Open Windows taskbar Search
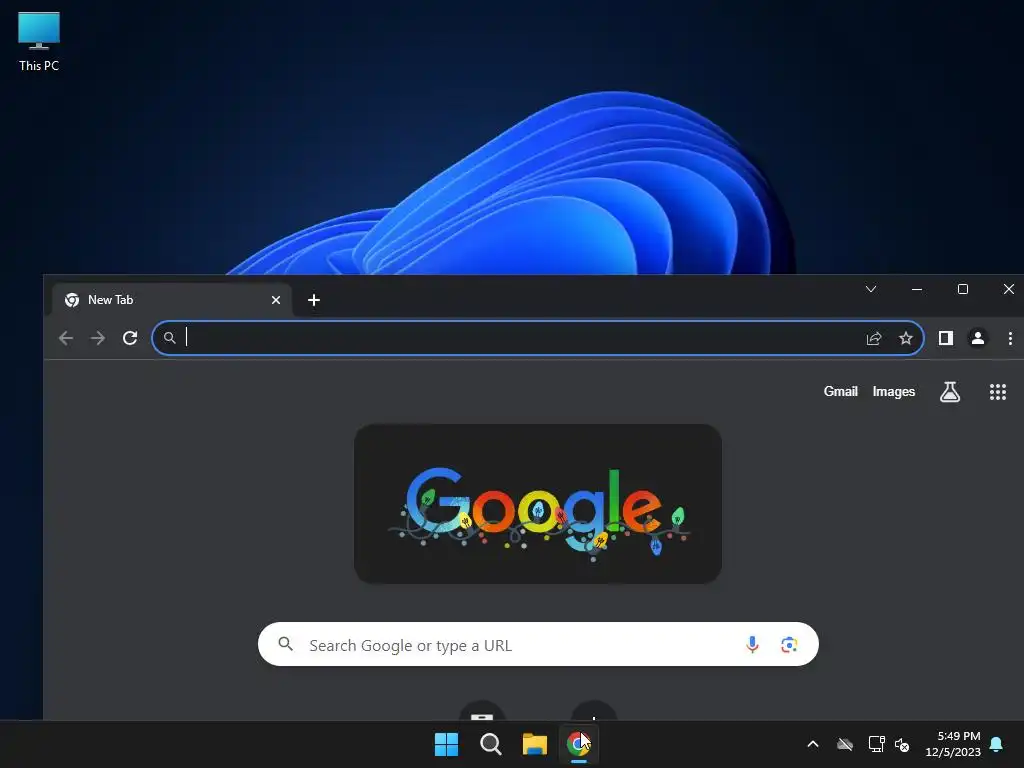1024x768 pixels. pos(490,744)
